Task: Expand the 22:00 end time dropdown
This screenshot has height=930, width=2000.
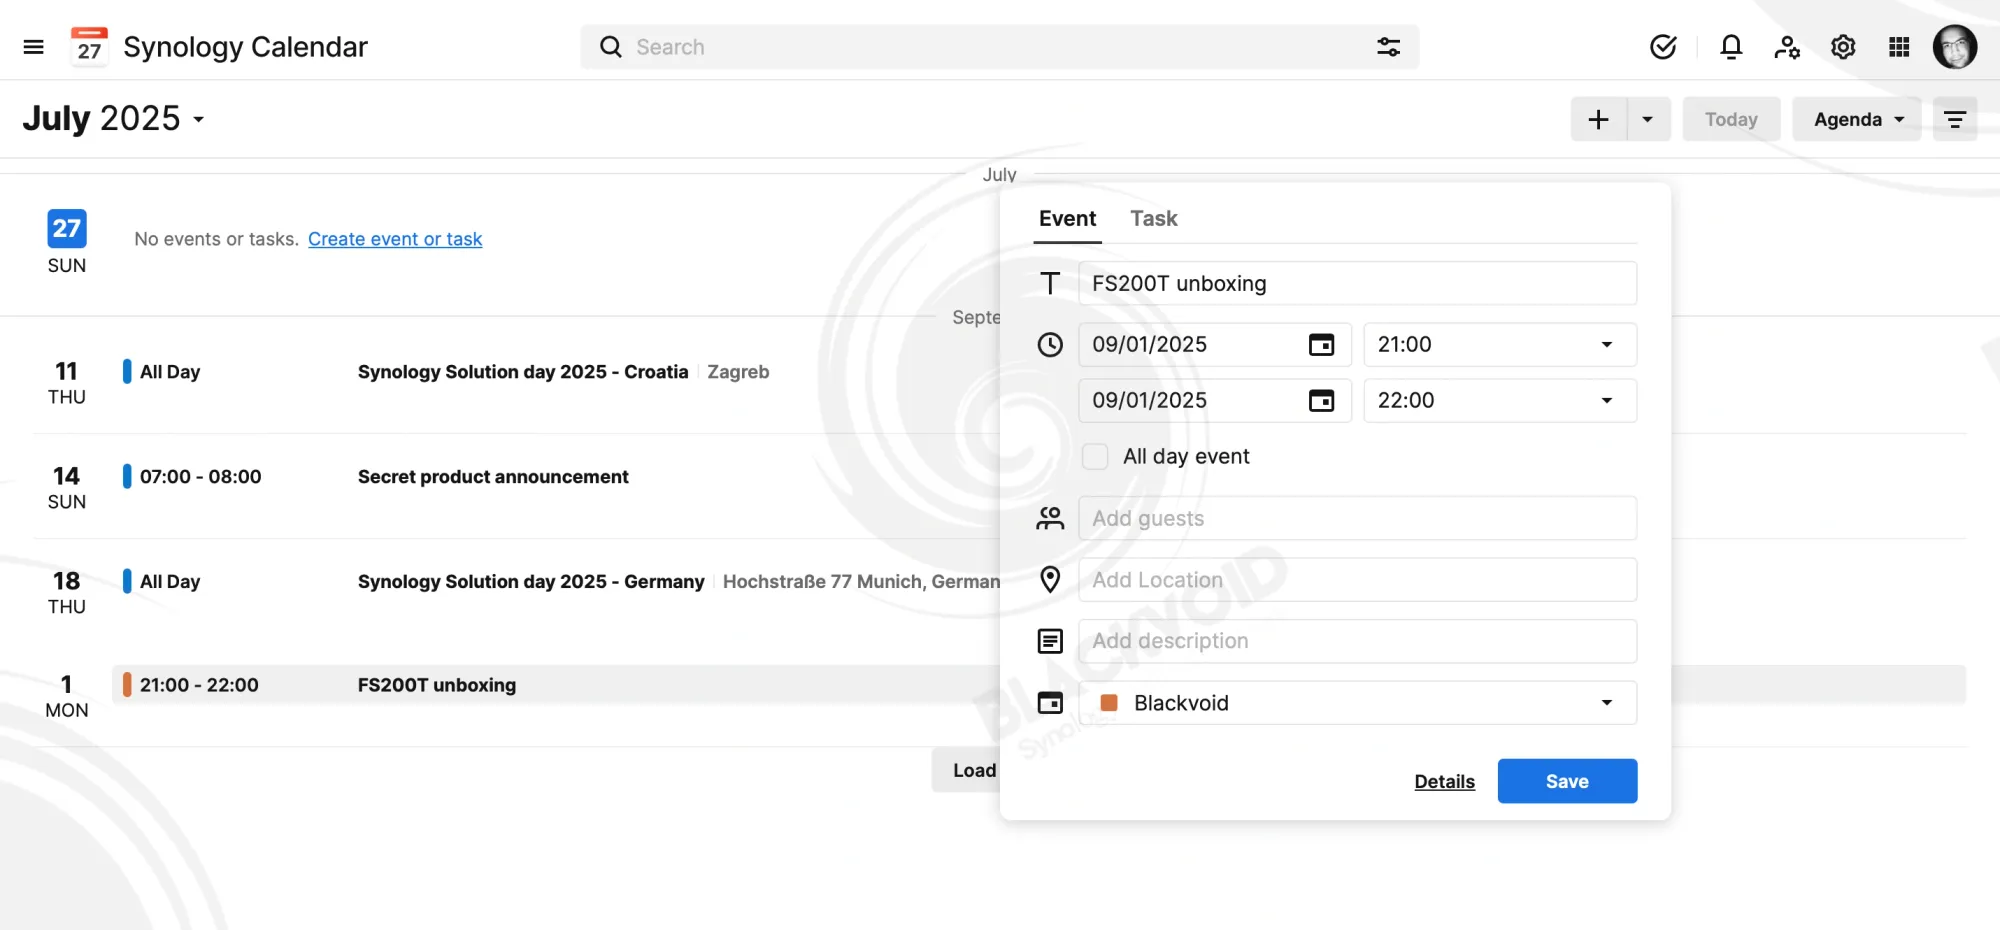Action: [x=1500, y=400]
